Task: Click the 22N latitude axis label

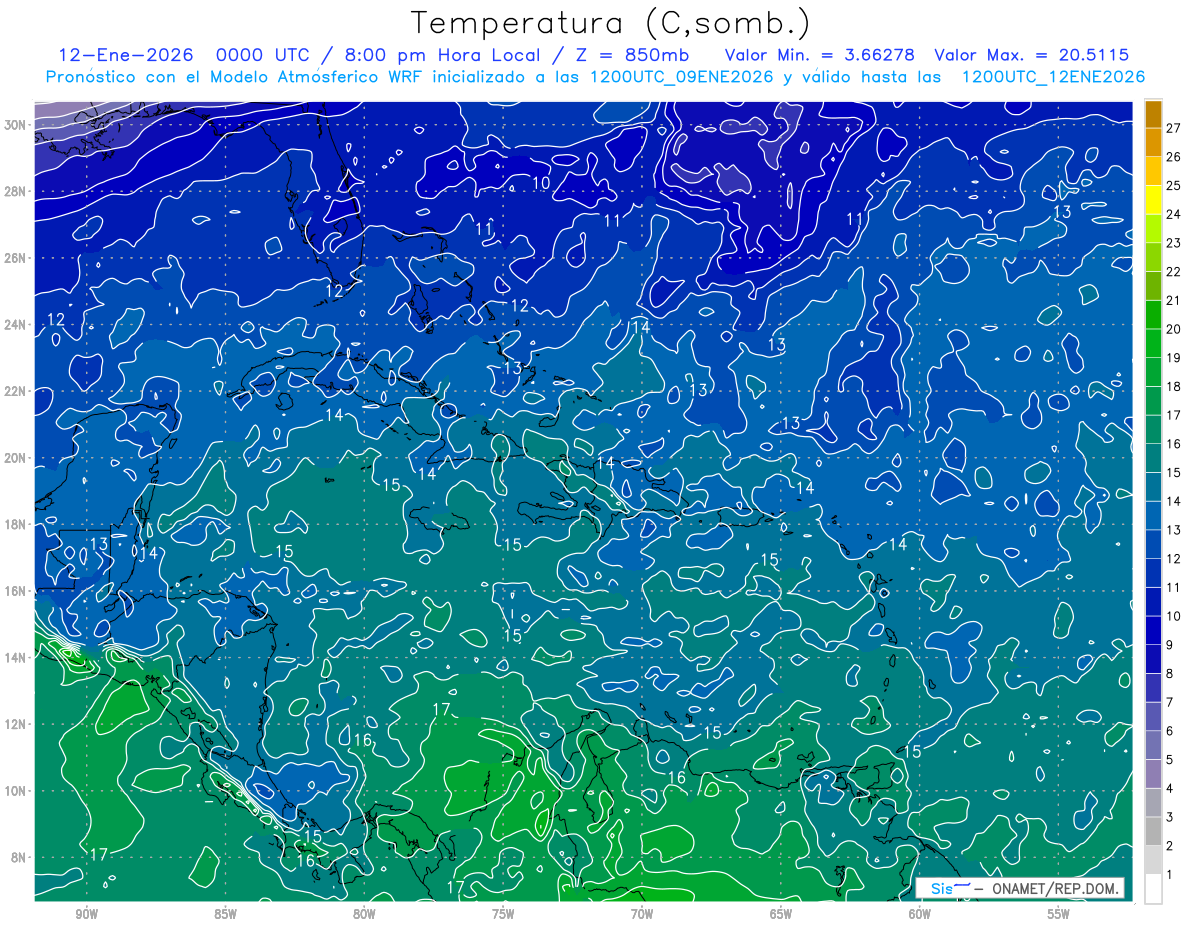Action: [x=17, y=391]
